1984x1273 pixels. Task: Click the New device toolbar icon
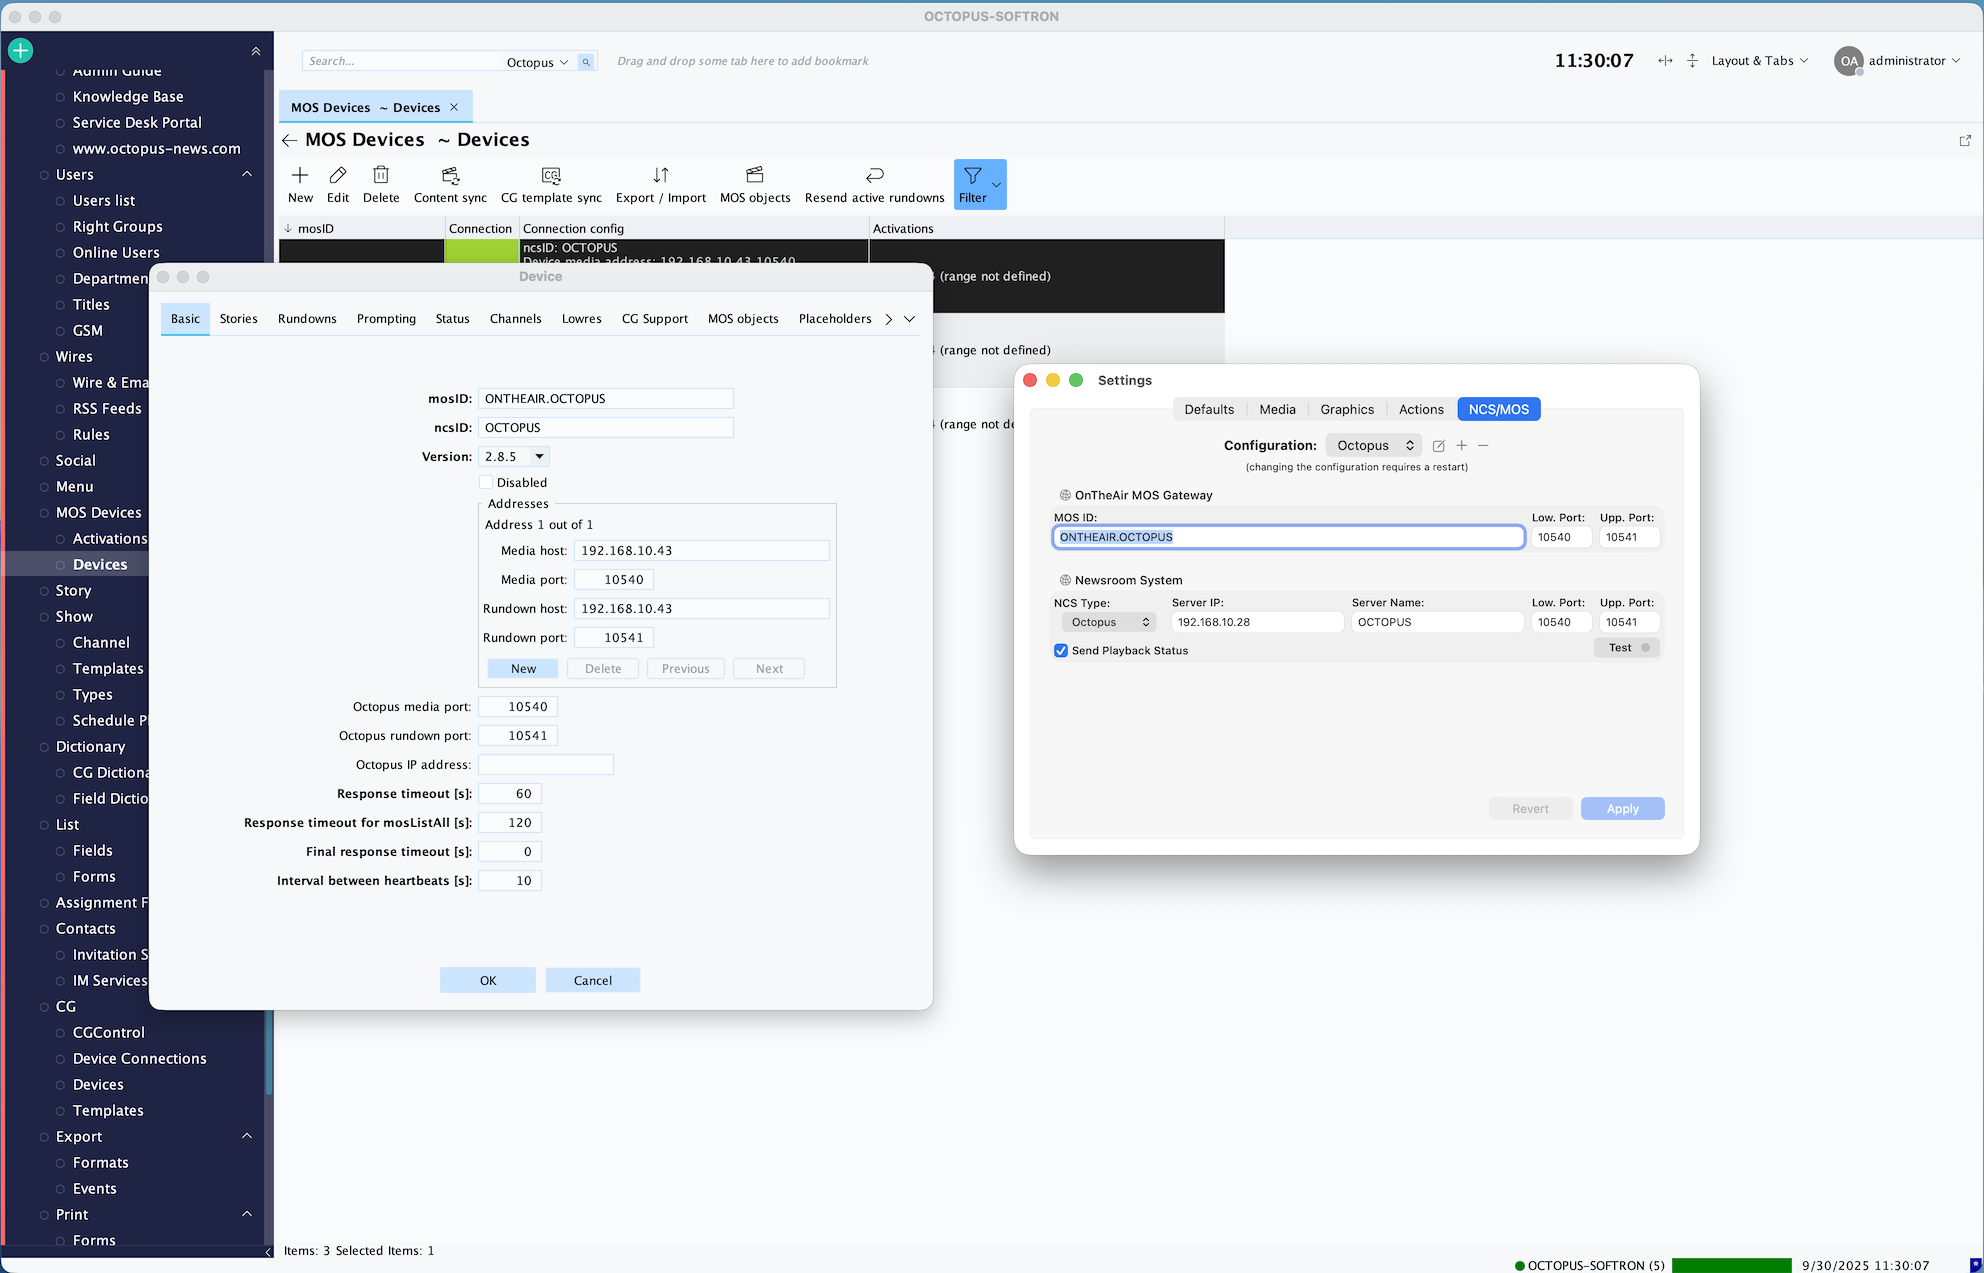[300, 184]
